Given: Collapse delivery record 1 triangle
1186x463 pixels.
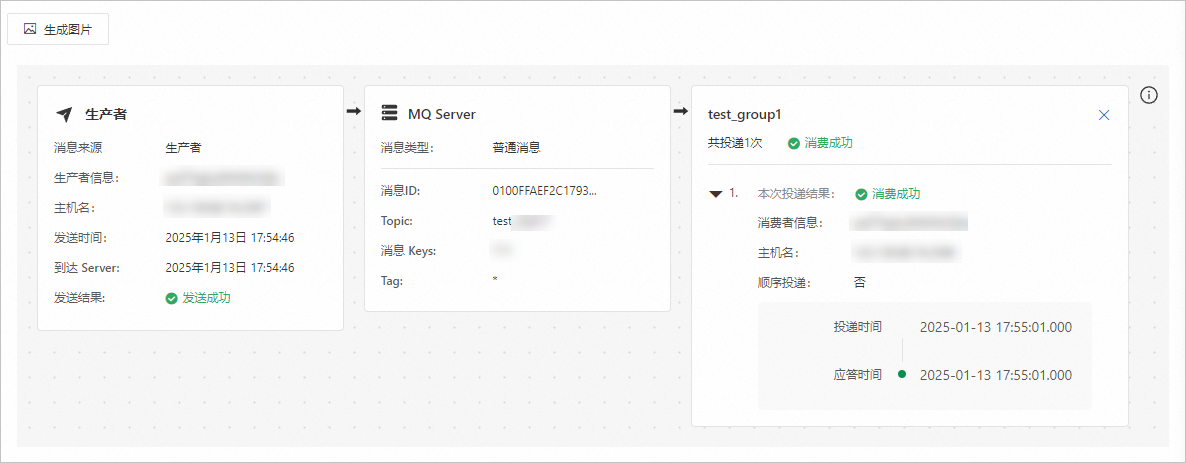Looking at the screenshot, I should click(716, 194).
